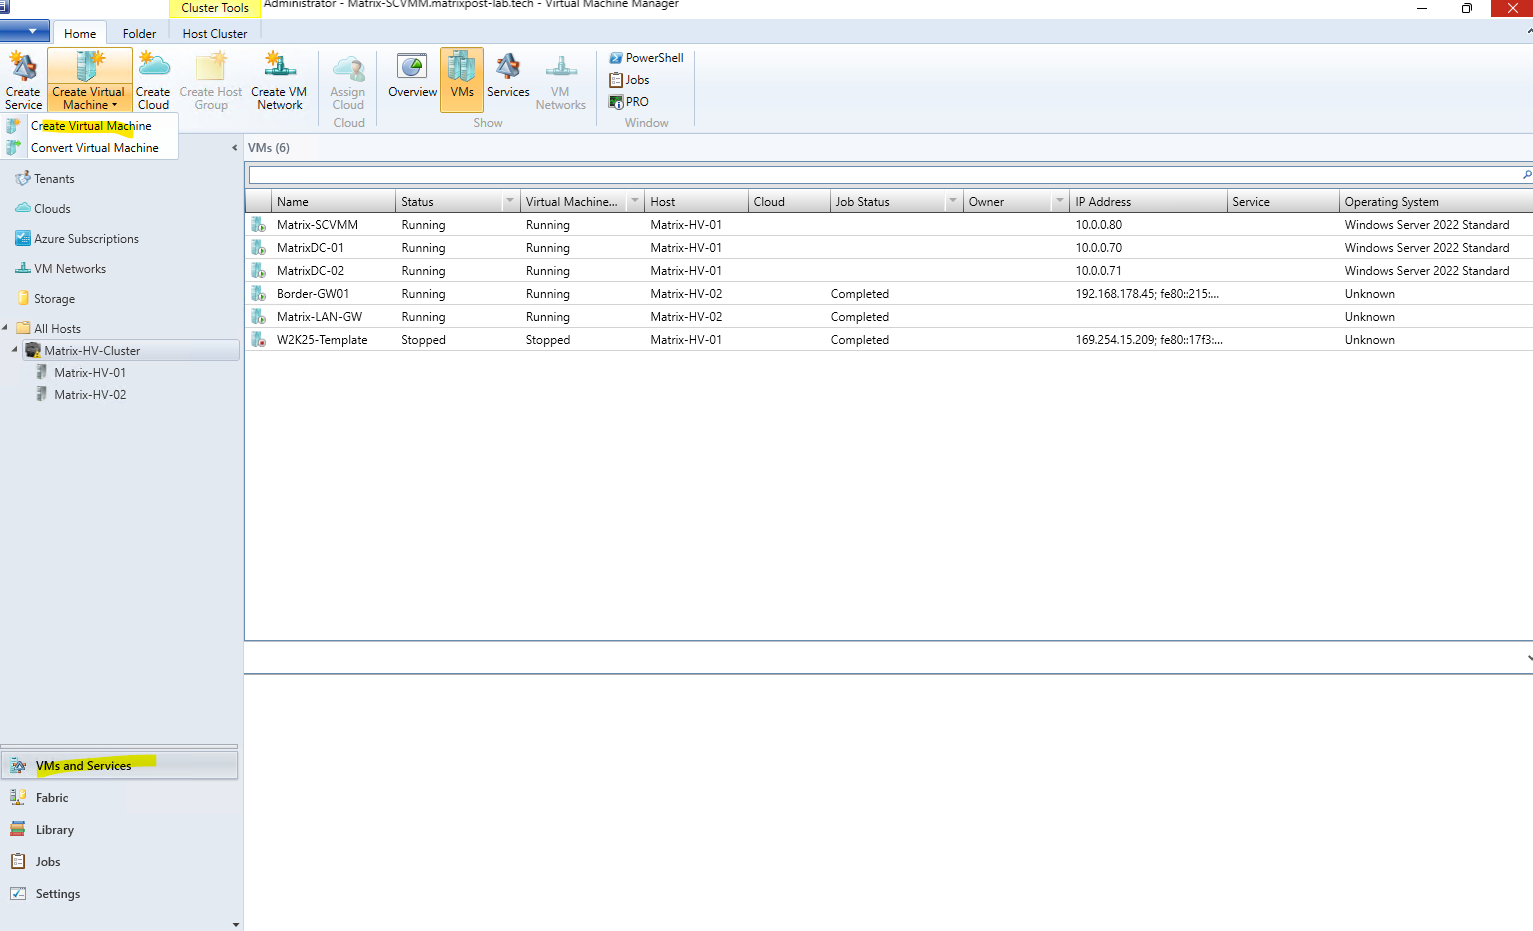This screenshot has height=931, width=1533.
Task: Open Create Virtual Machine split button
Action: [x=89, y=80]
